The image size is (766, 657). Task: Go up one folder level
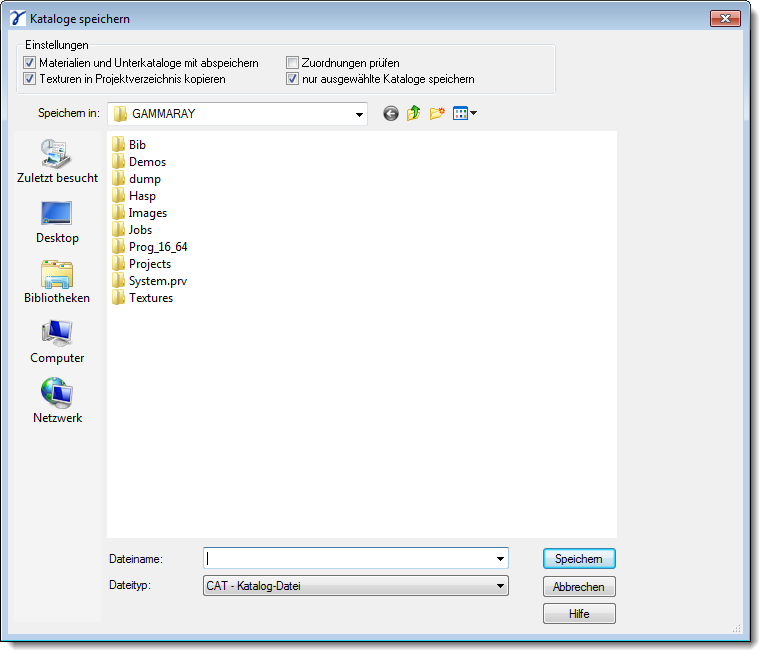413,113
